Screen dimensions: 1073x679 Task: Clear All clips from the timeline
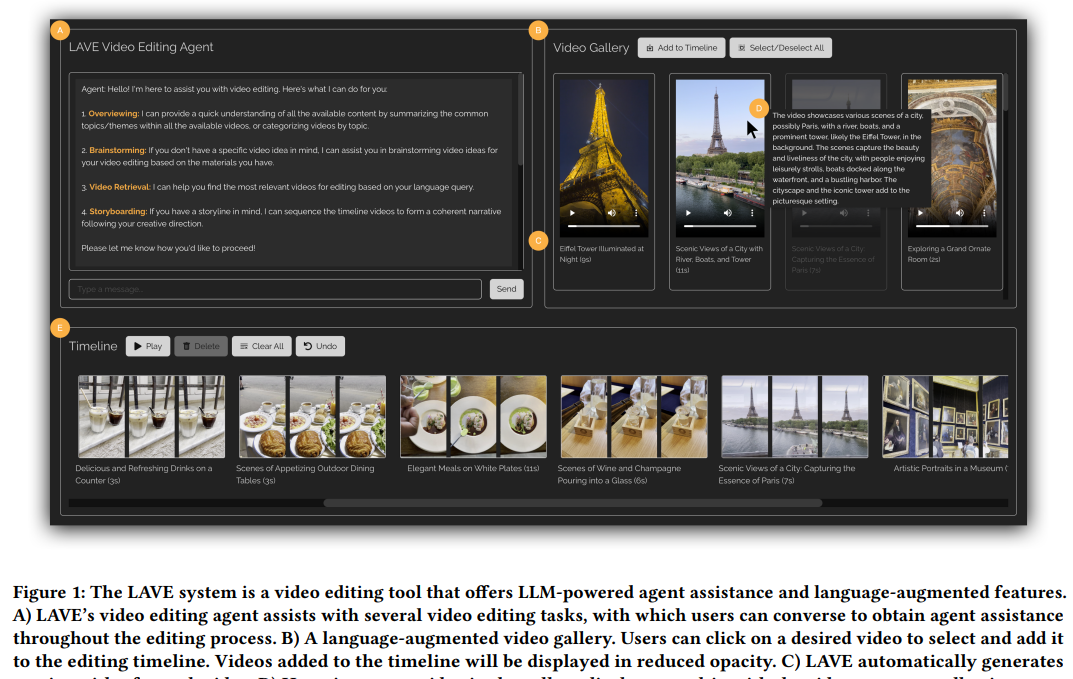262,346
